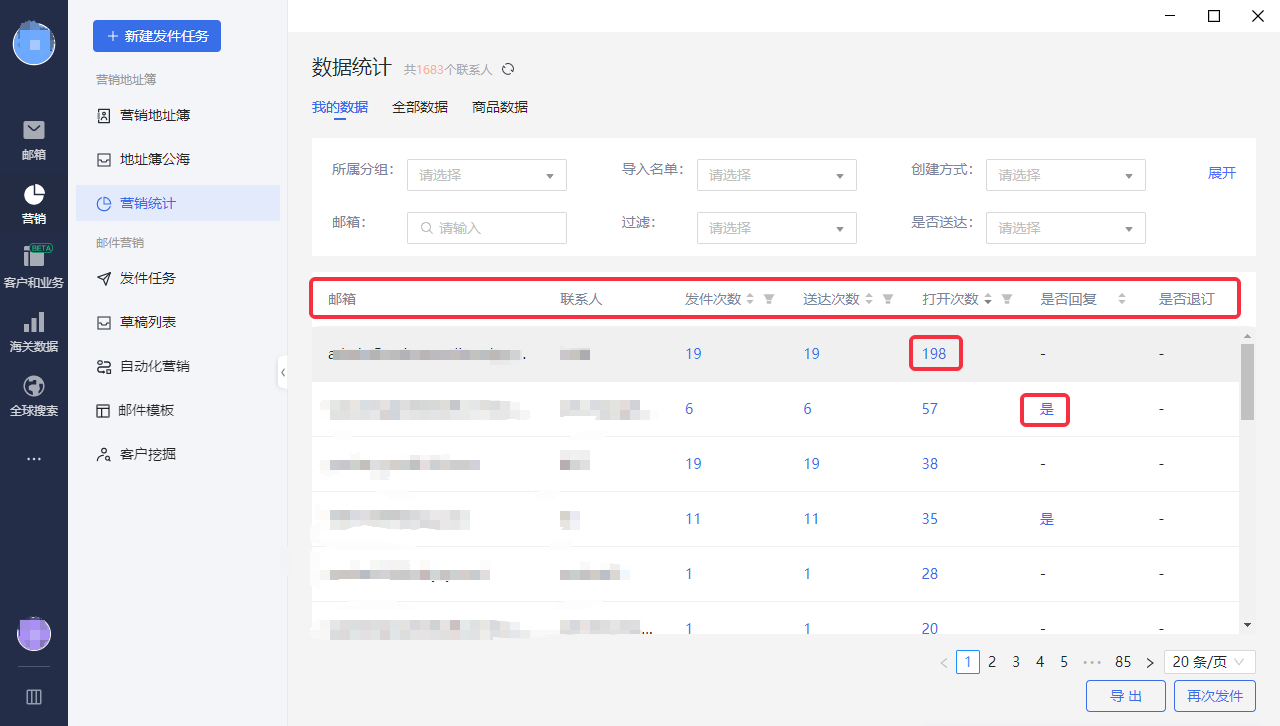Open the 所属分组 dropdown
This screenshot has width=1280, height=726.
(x=487, y=175)
